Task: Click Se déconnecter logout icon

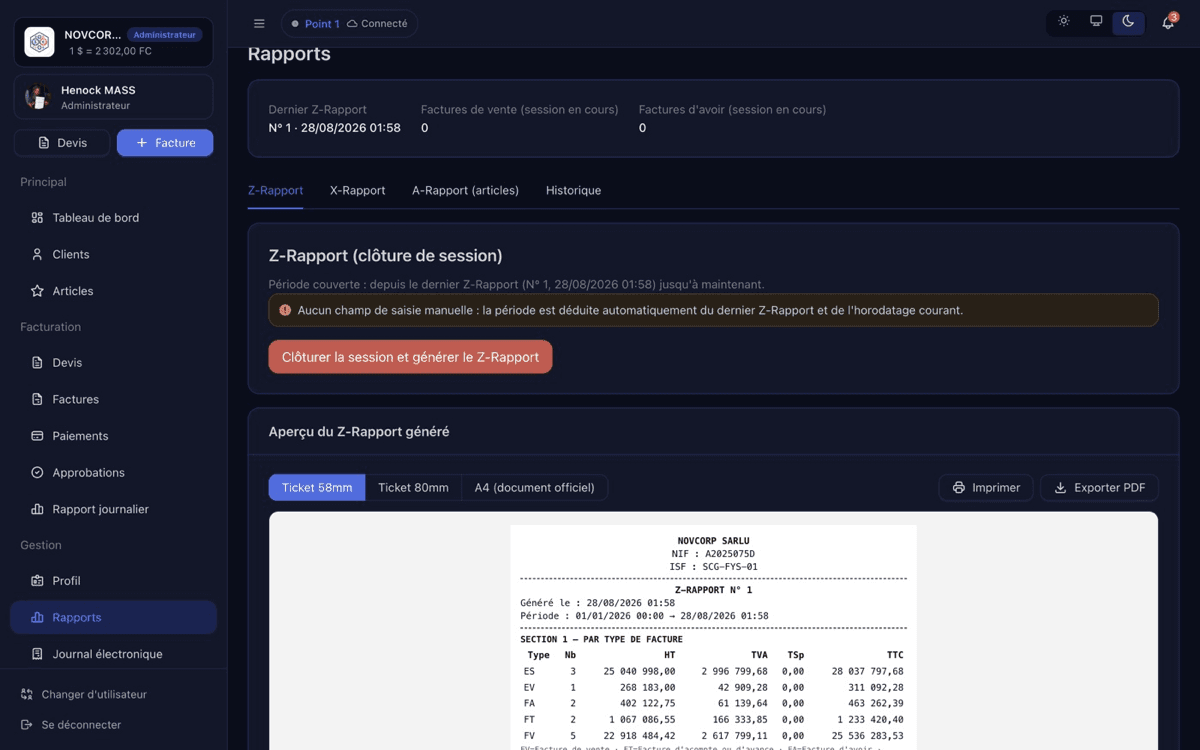Action: point(26,725)
